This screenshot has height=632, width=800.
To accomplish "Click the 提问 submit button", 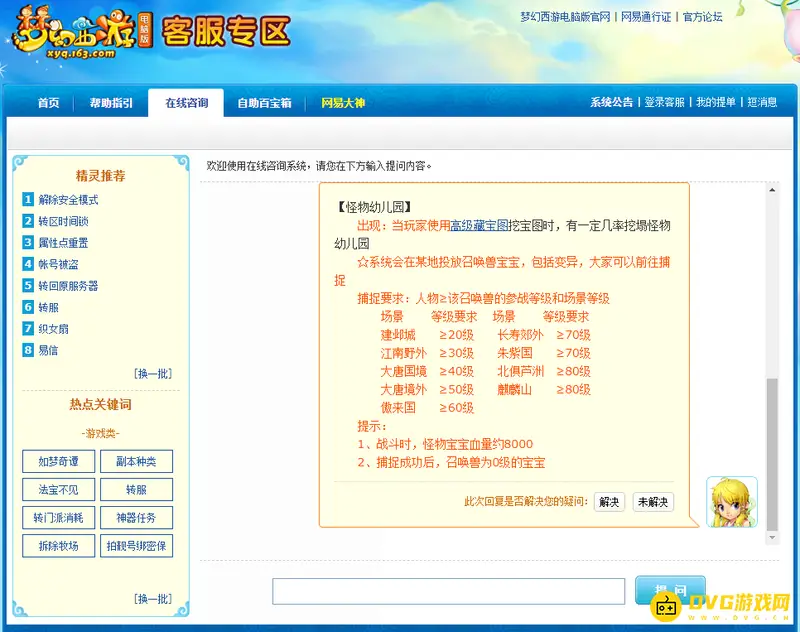I will click(x=670, y=590).
